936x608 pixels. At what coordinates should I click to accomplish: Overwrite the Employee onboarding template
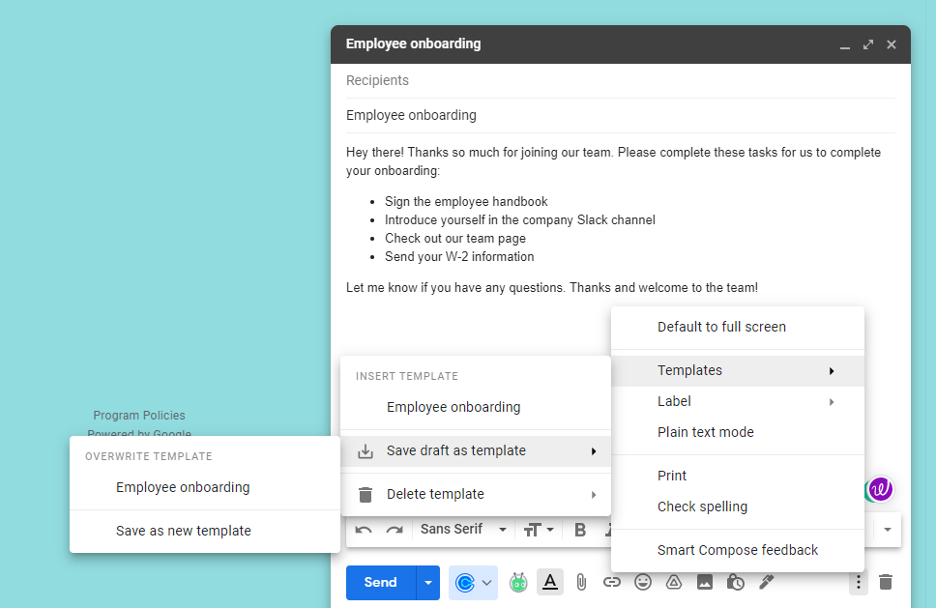tap(205, 487)
